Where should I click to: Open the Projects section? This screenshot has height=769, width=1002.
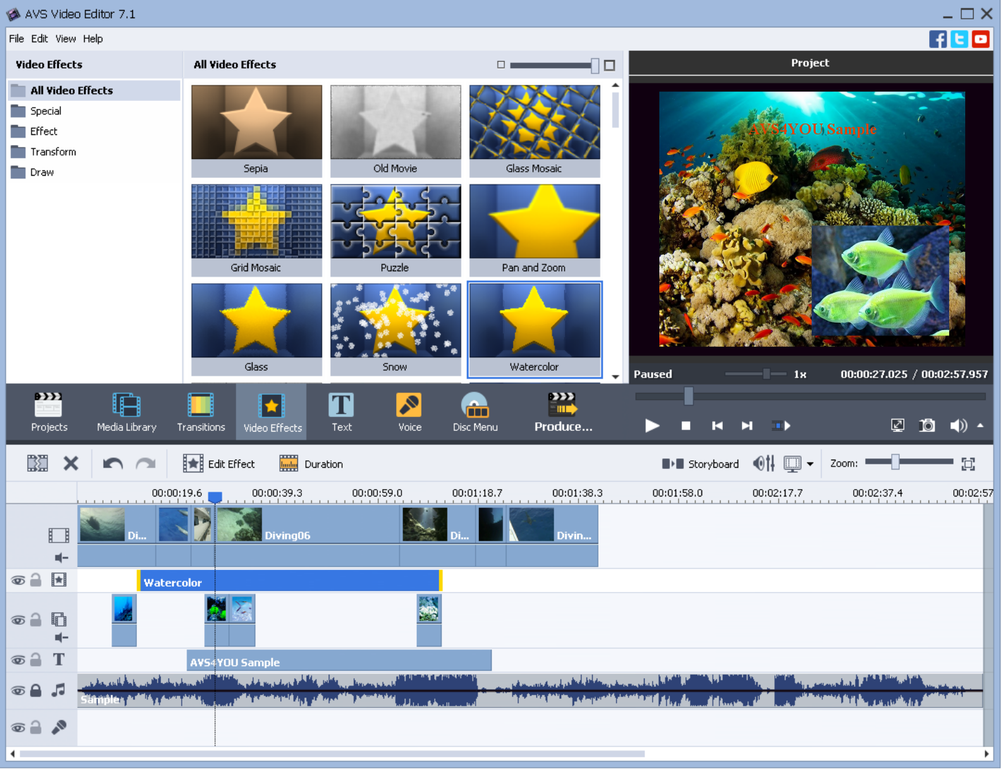49,412
